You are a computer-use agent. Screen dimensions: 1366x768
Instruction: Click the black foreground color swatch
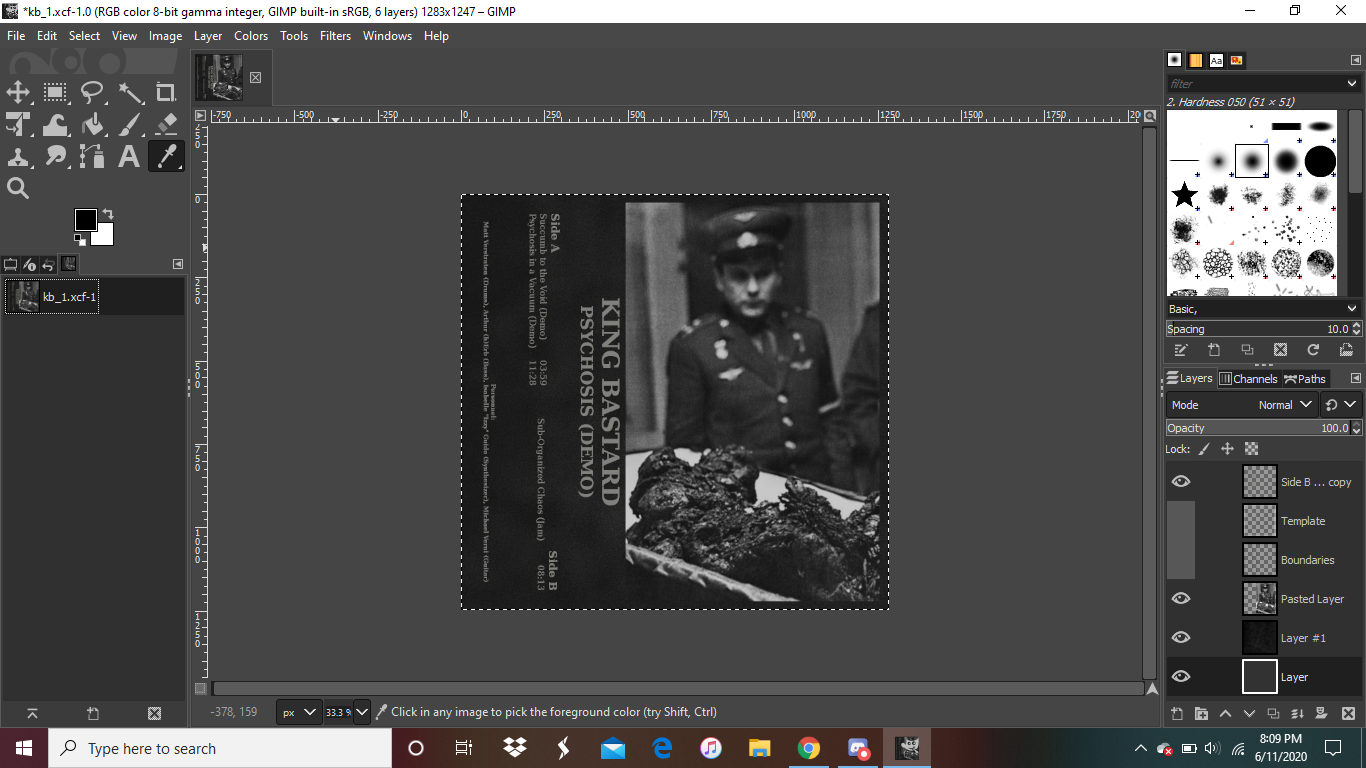pyautogui.click(x=86, y=220)
